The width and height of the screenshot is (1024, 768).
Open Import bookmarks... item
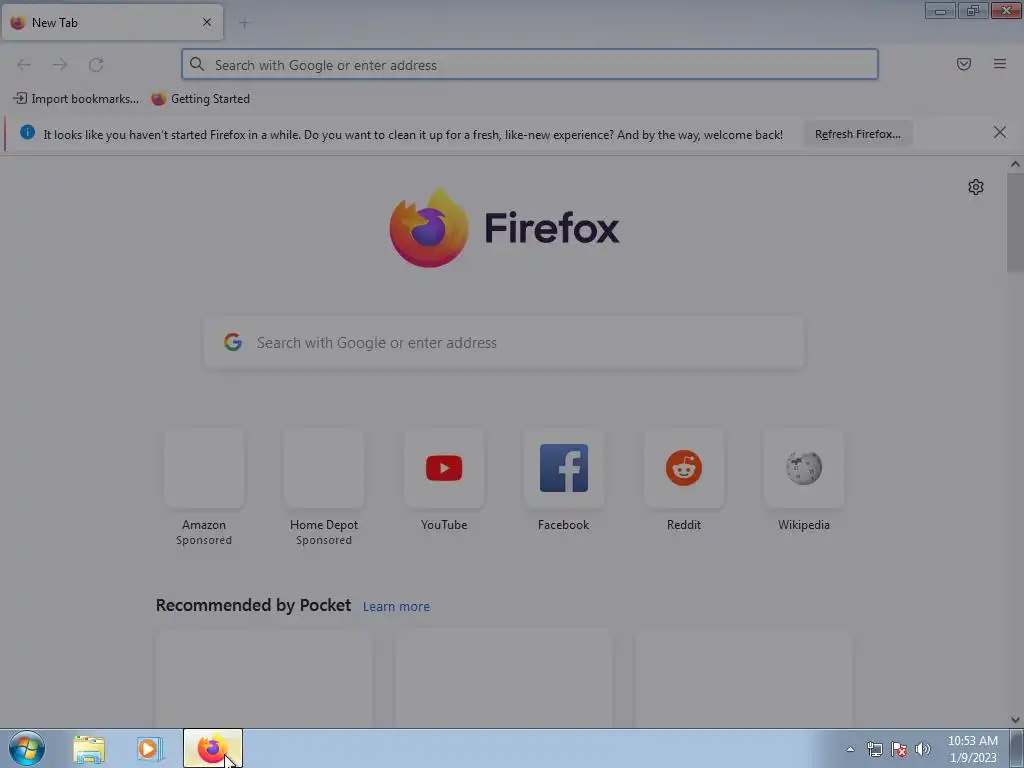76,99
